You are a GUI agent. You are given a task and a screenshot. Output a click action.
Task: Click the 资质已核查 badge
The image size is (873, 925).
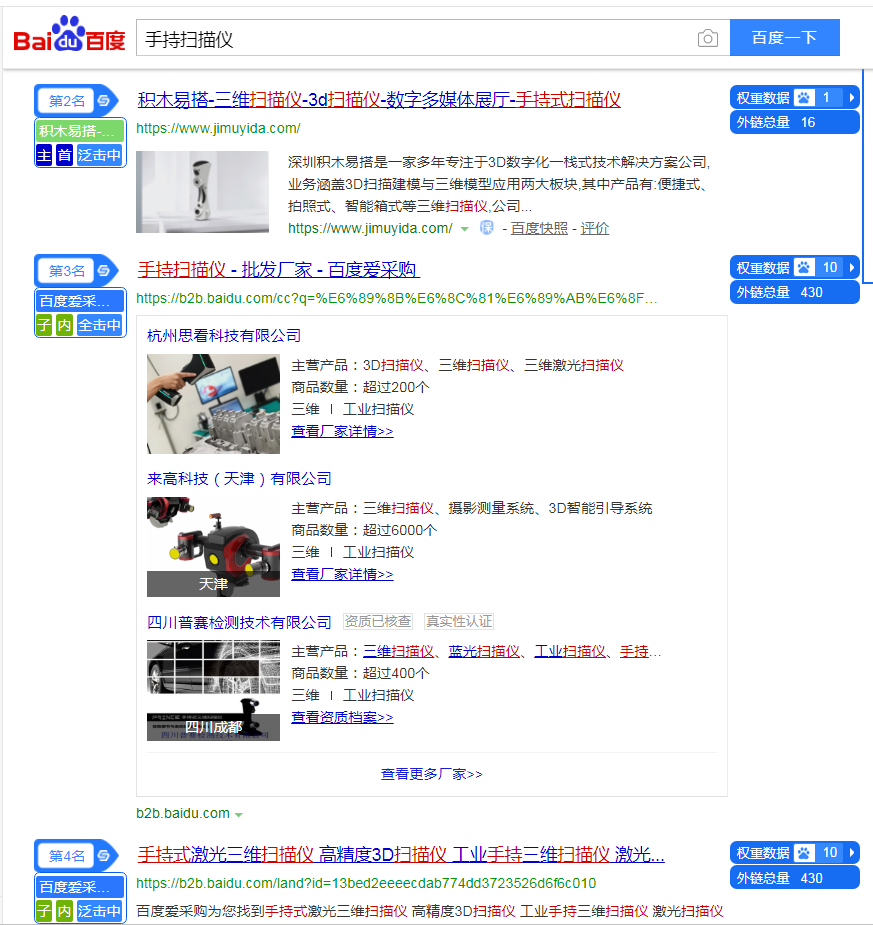[x=378, y=621]
